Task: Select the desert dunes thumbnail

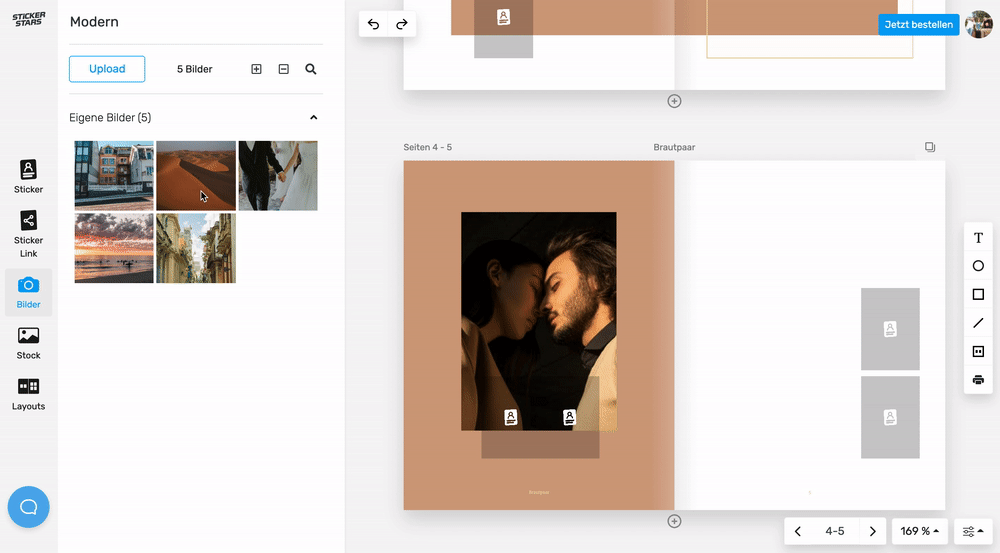Action: (196, 175)
